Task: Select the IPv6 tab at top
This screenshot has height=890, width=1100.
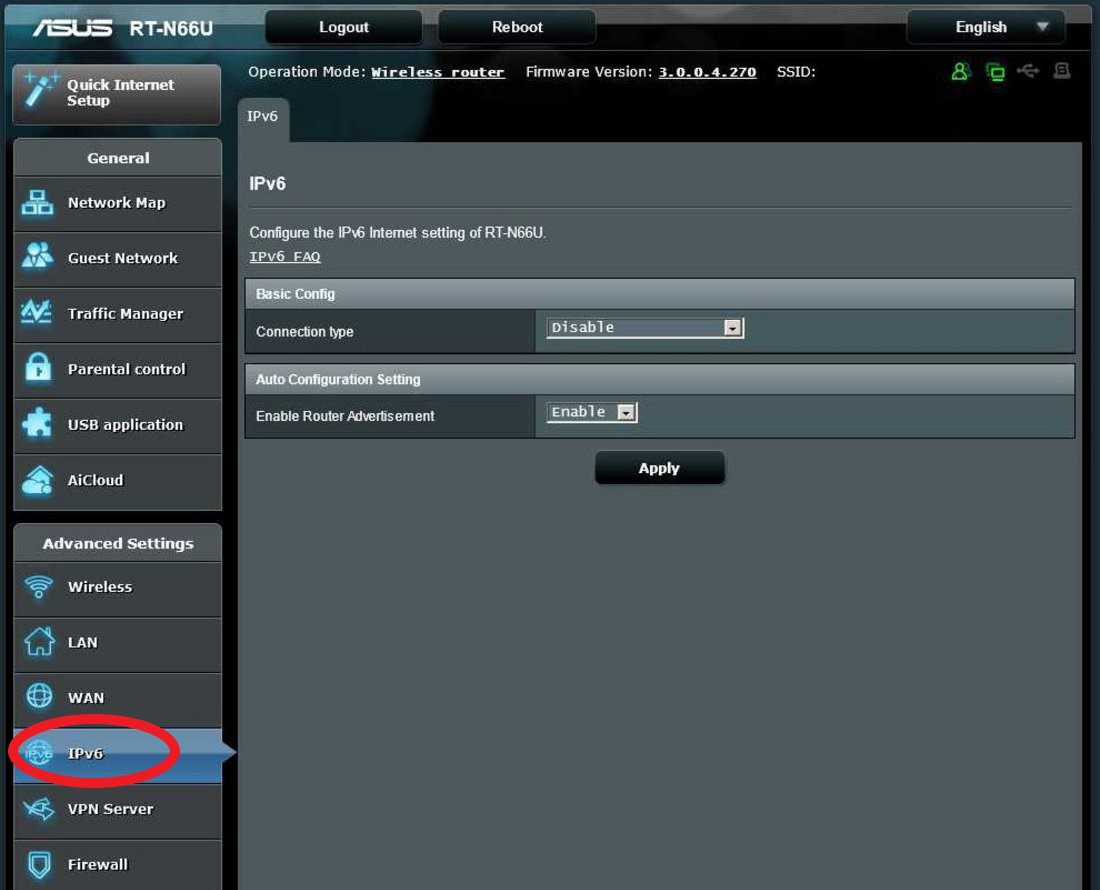Action: tap(263, 117)
